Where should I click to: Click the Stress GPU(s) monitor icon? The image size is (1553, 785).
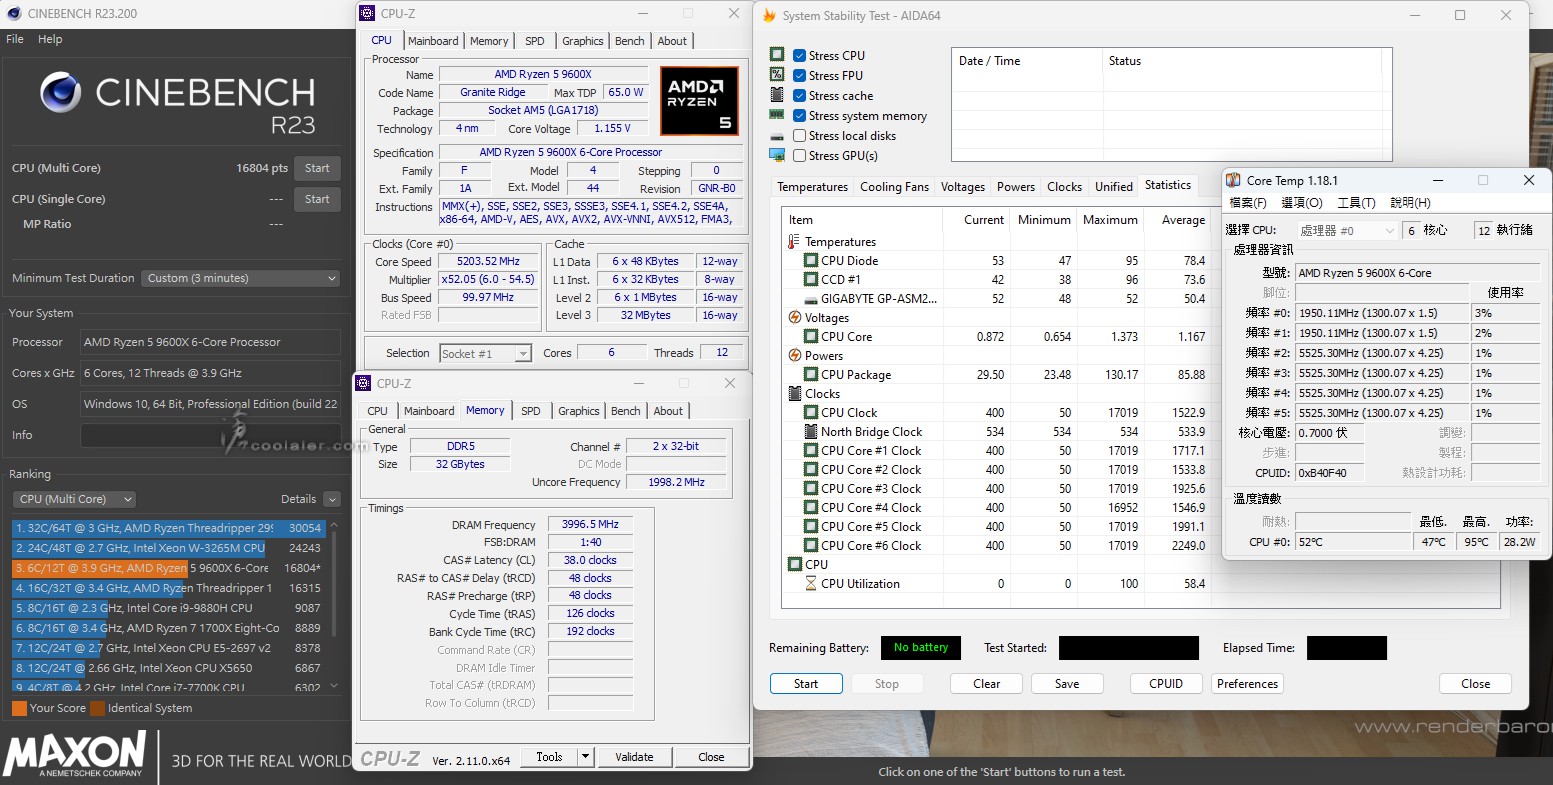(777, 155)
